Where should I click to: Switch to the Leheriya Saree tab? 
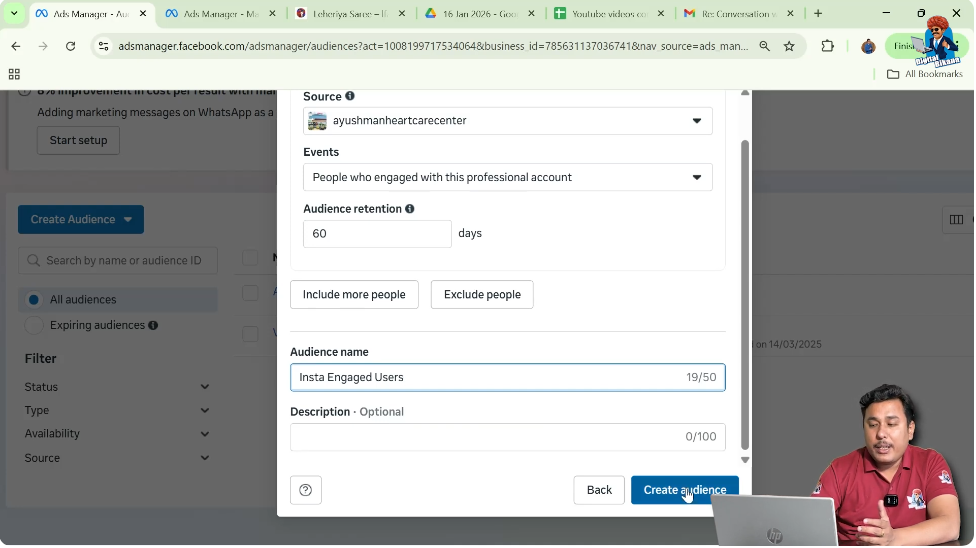point(350,13)
